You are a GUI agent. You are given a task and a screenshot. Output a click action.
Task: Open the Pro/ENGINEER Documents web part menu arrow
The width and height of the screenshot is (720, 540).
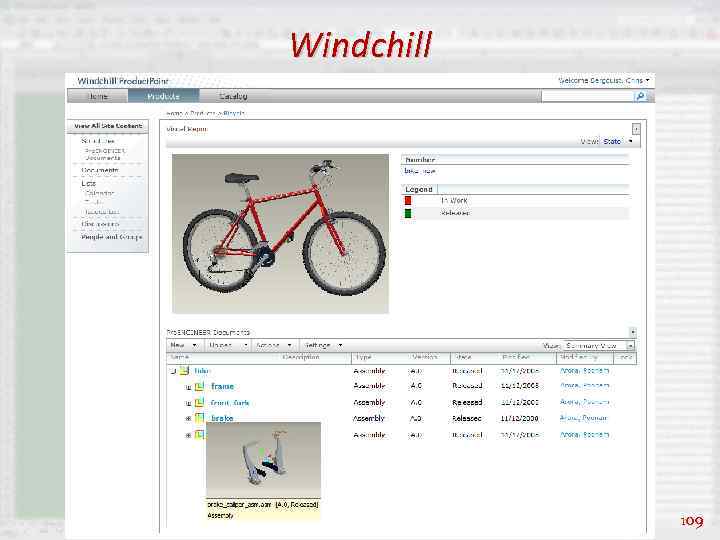(x=633, y=332)
